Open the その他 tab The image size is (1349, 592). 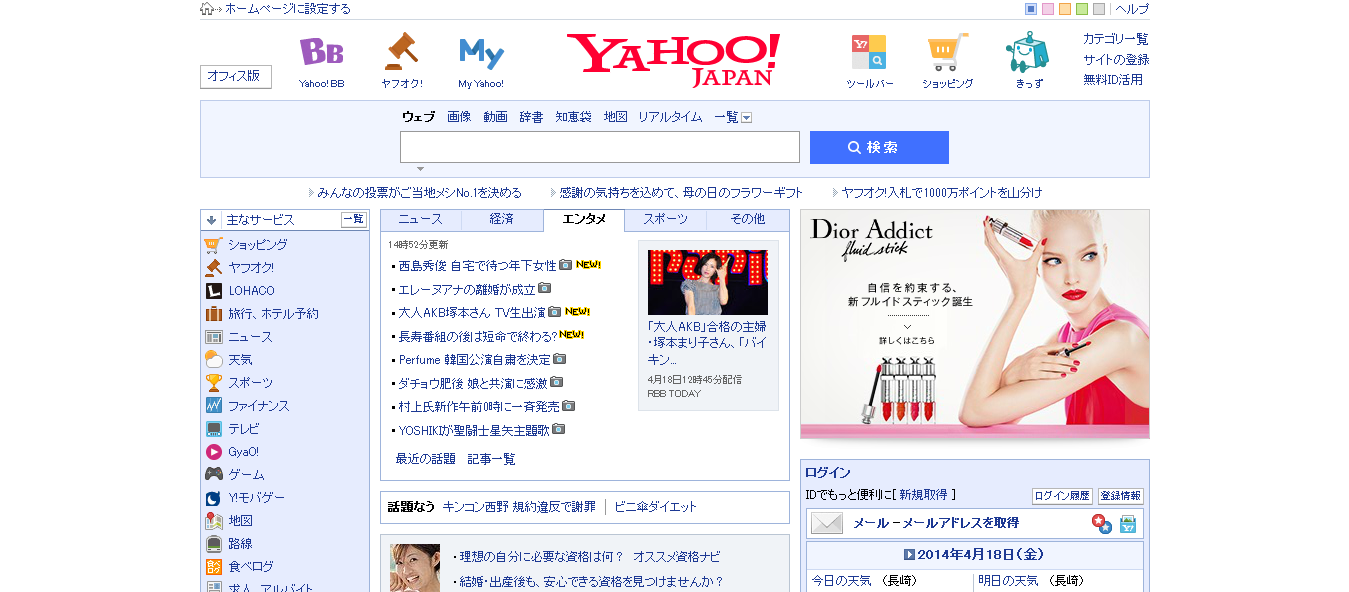pyautogui.click(x=747, y=219)
